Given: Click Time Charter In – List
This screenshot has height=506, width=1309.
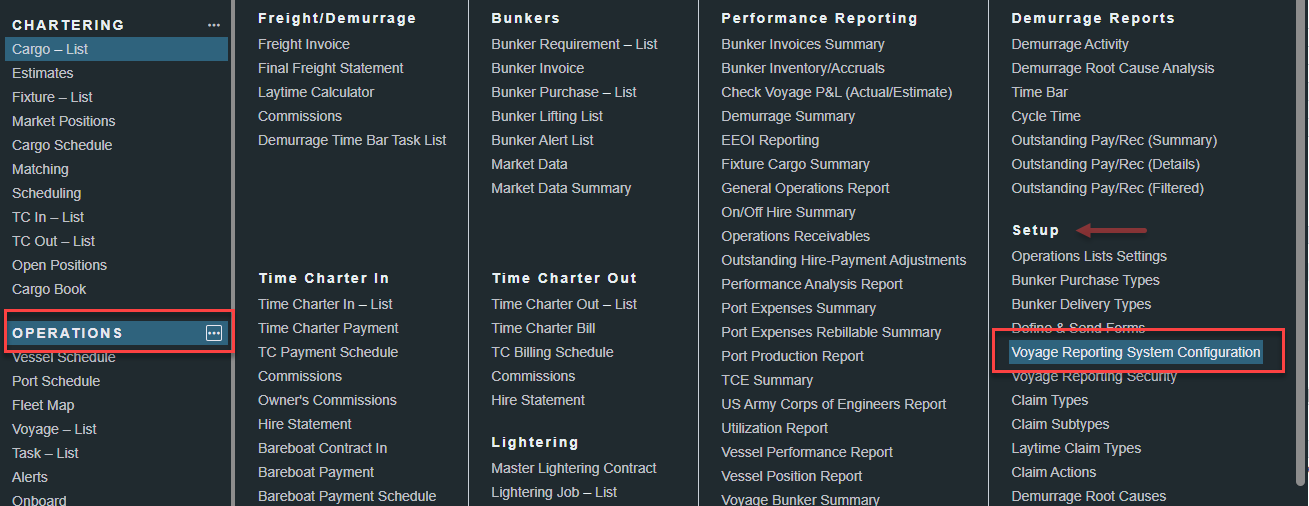Looking at the screenshot, I should tap(325, 304).
